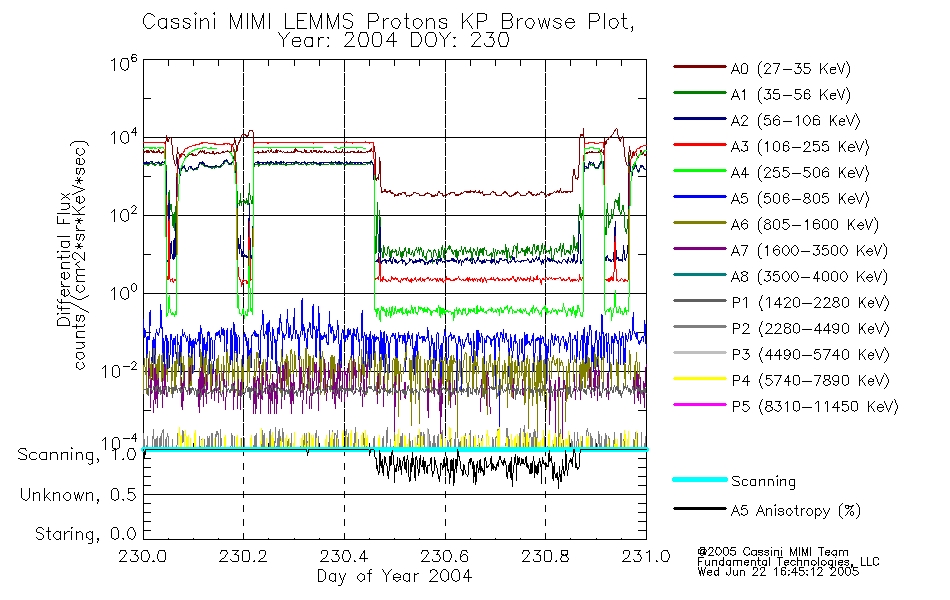
Task: Click the x-axis tick label 231.0
Action: (646, 556)
